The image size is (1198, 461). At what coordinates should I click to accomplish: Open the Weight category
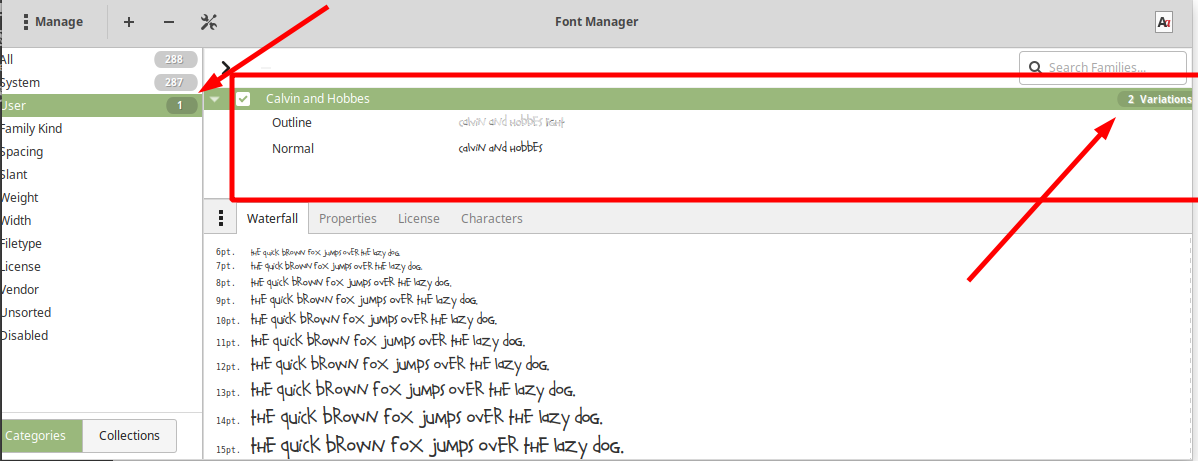[x=99, y=197]
